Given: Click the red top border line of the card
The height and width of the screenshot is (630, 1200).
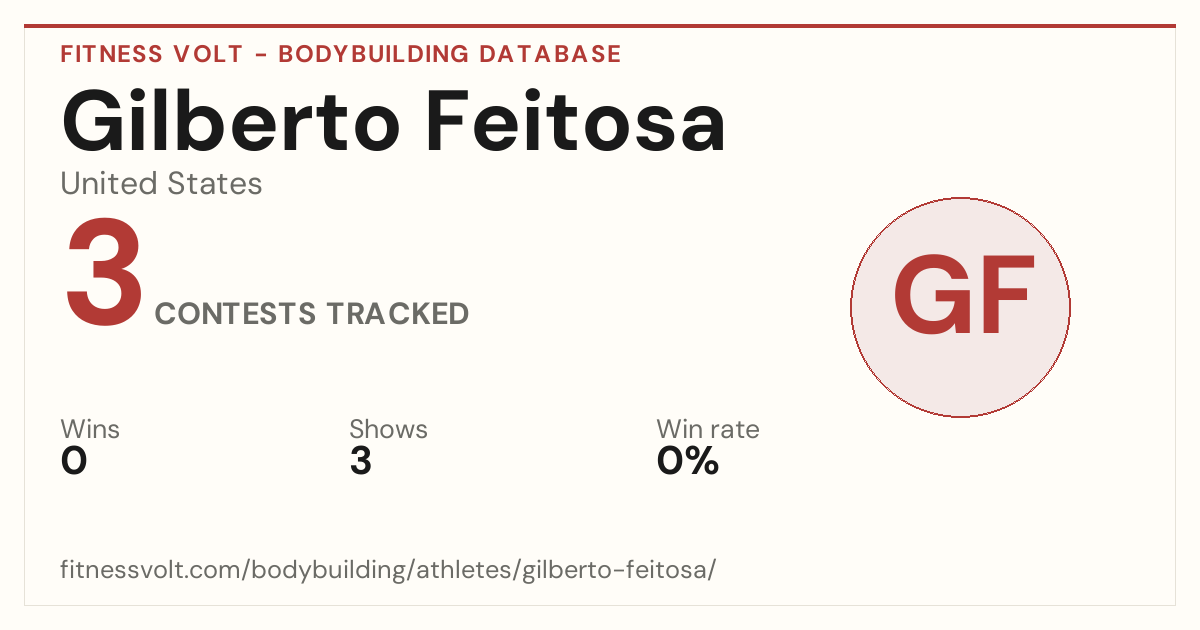Looking at the screenshot, I should pyautogui.click(x=600, y=26).
